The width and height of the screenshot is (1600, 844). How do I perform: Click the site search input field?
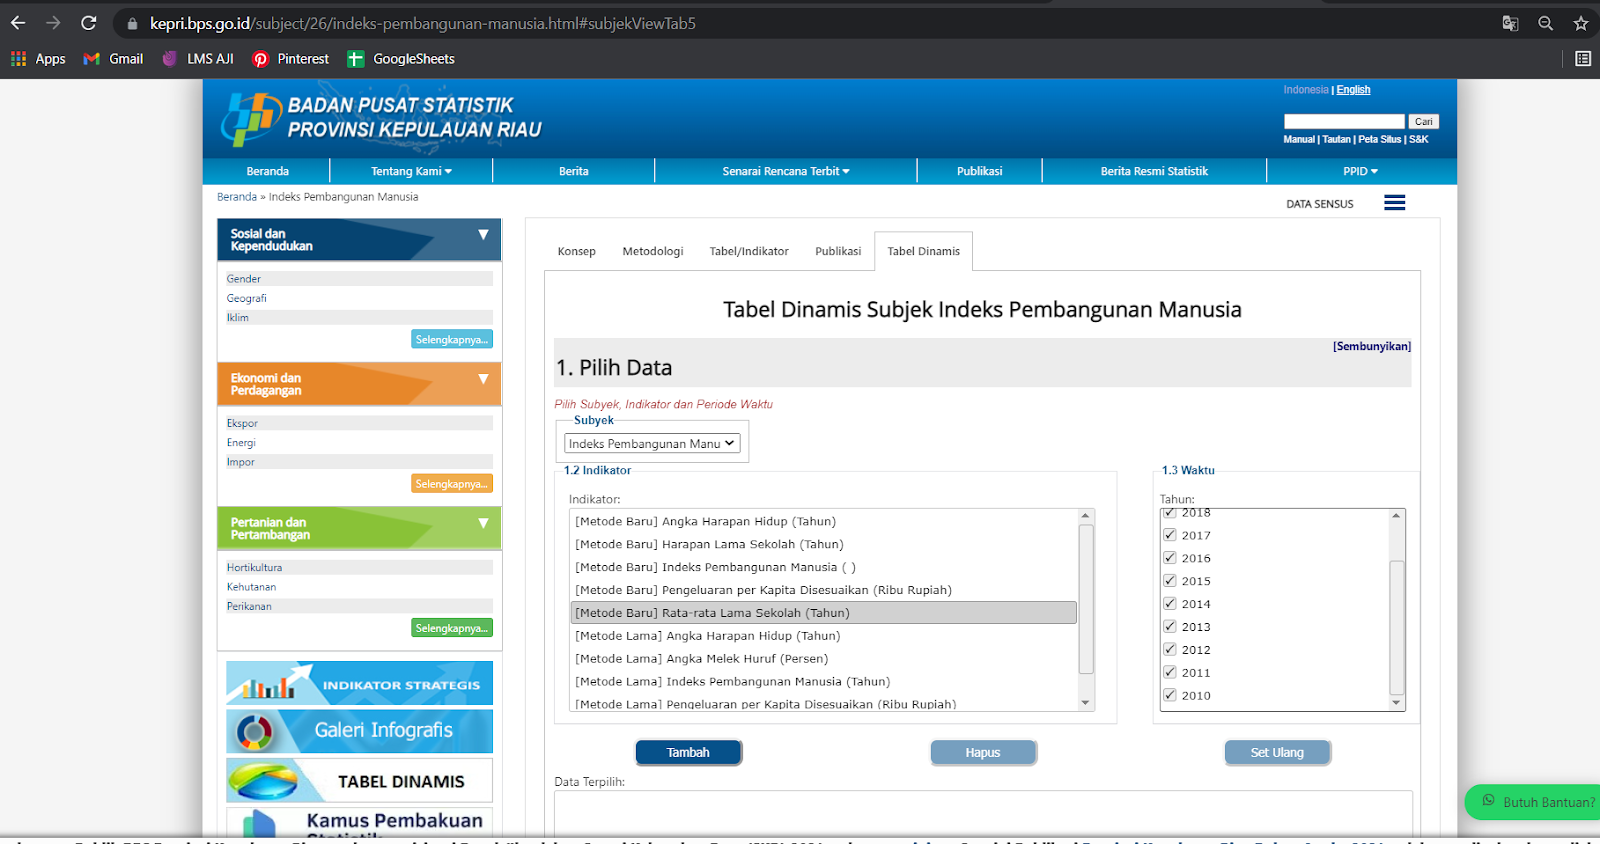(1343, 121)
